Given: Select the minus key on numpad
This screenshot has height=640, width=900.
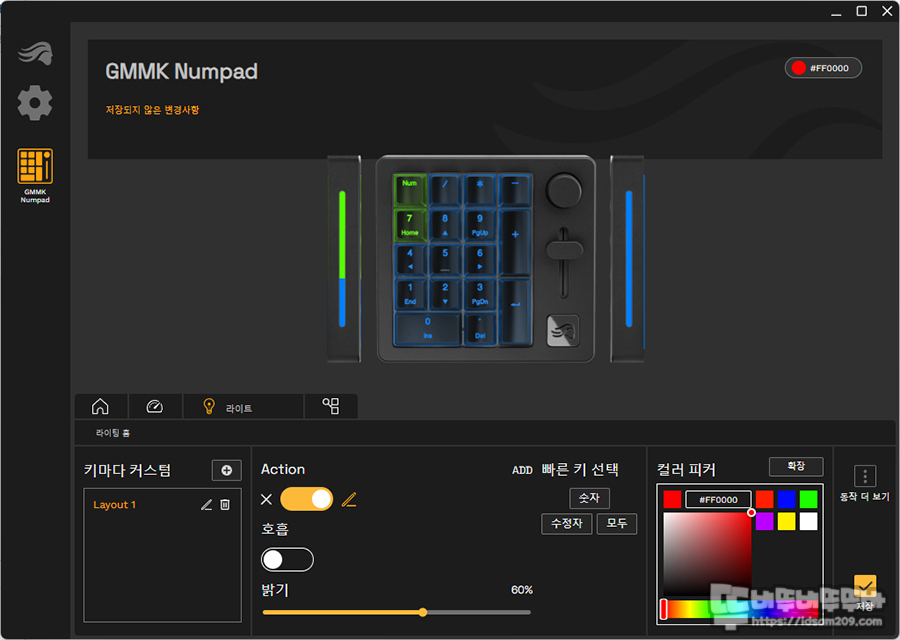Looking at the screenshot, I should tap(515, 189).
